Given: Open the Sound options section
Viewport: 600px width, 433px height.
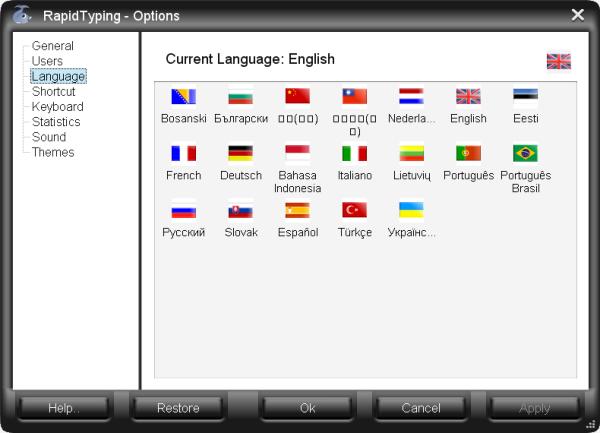Looking at the screenshot, I should [x=49, y=137].
